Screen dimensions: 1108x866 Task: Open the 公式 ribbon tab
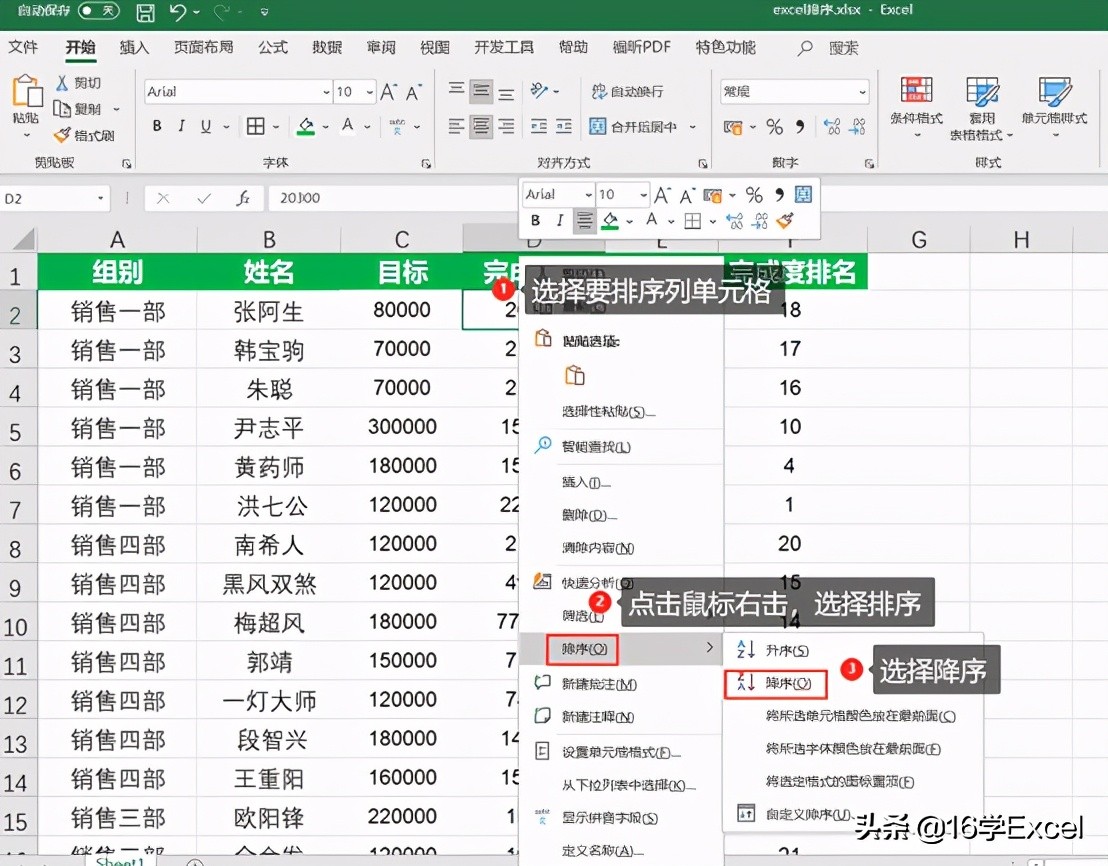click(273, 47)
